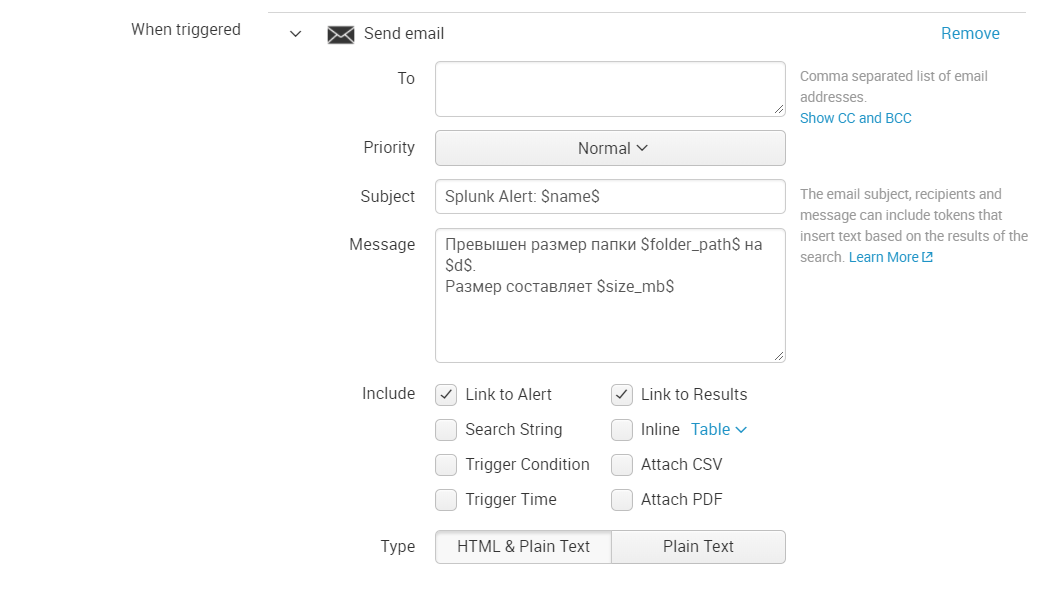Enable the Attach PDF attachment
Image resolution: width=1037 pixels, height=591 pixels.
(x=622, y=499)
